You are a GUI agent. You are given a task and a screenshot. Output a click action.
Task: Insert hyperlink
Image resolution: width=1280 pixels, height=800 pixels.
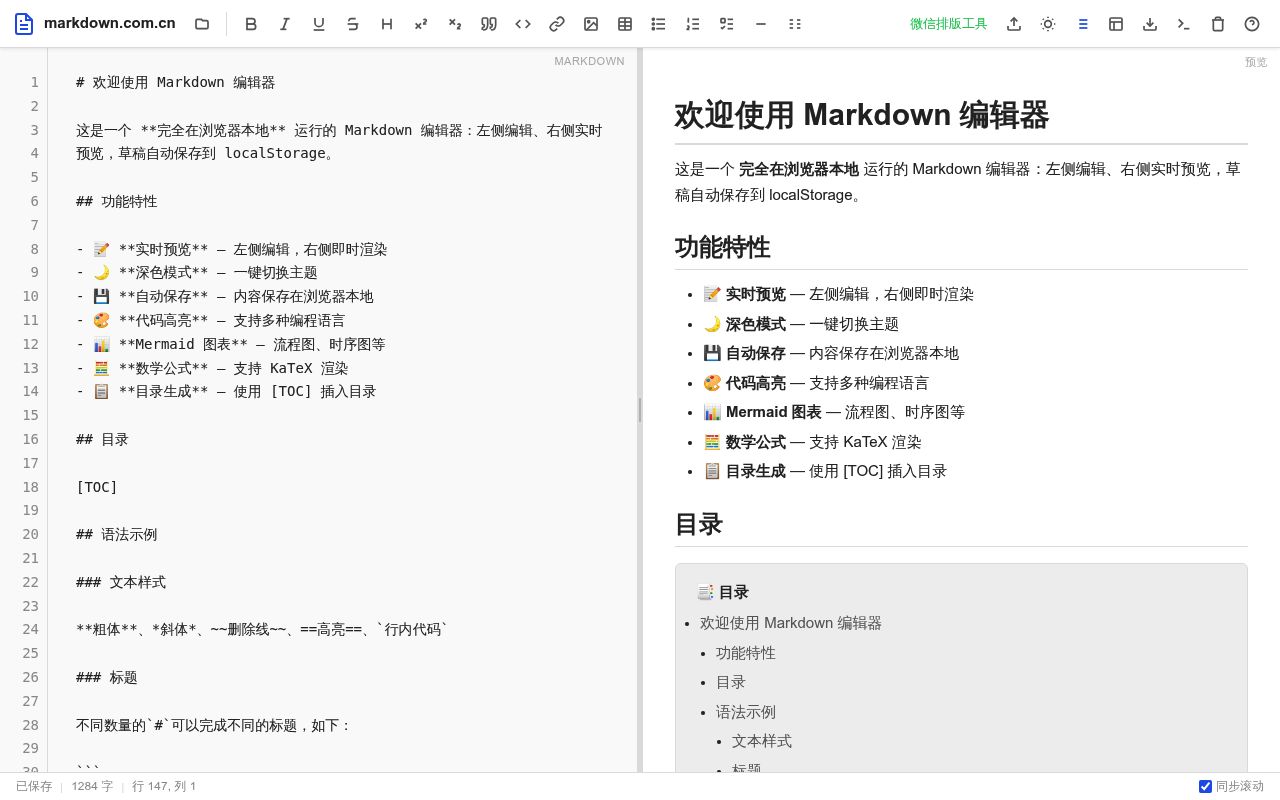[557, 24]
